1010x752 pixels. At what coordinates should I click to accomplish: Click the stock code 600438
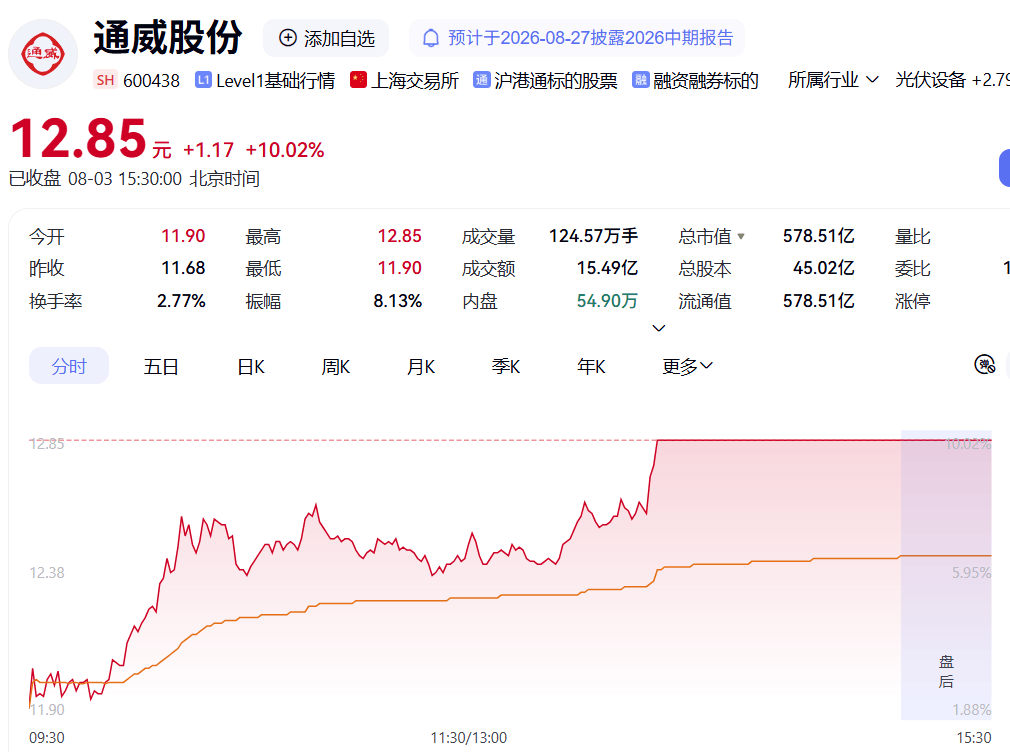(151, 81)
